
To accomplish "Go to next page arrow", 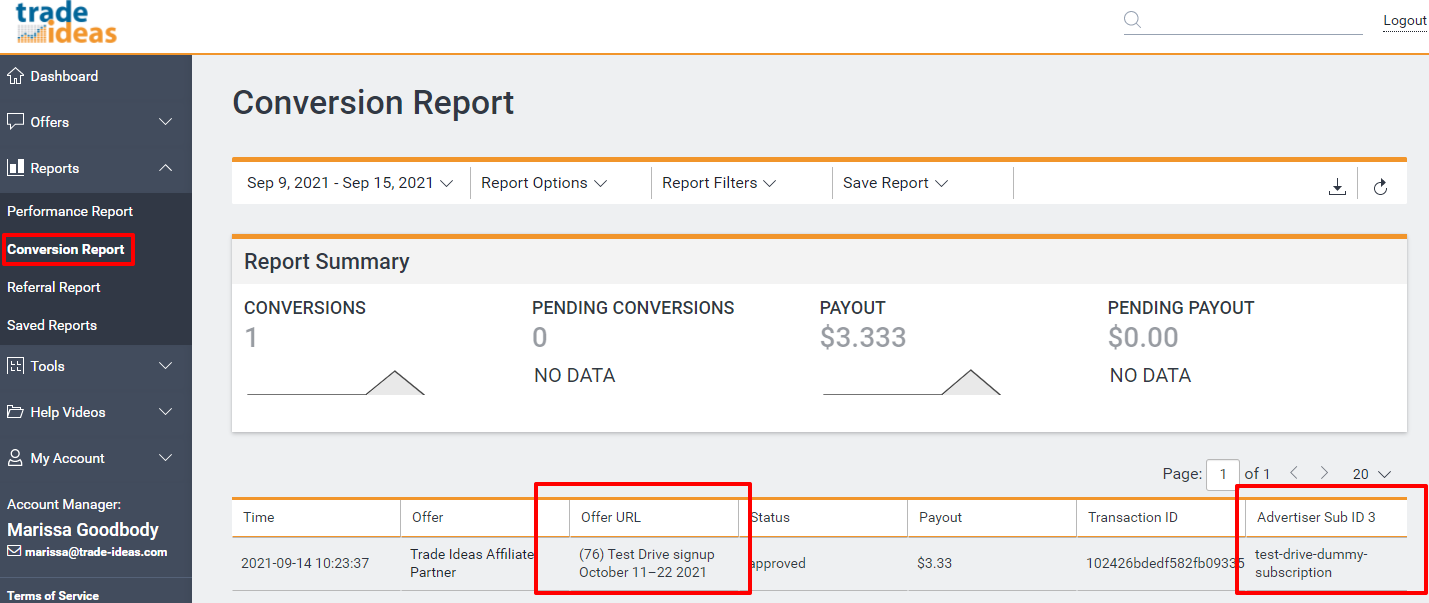I will (x=1324, y=473).
